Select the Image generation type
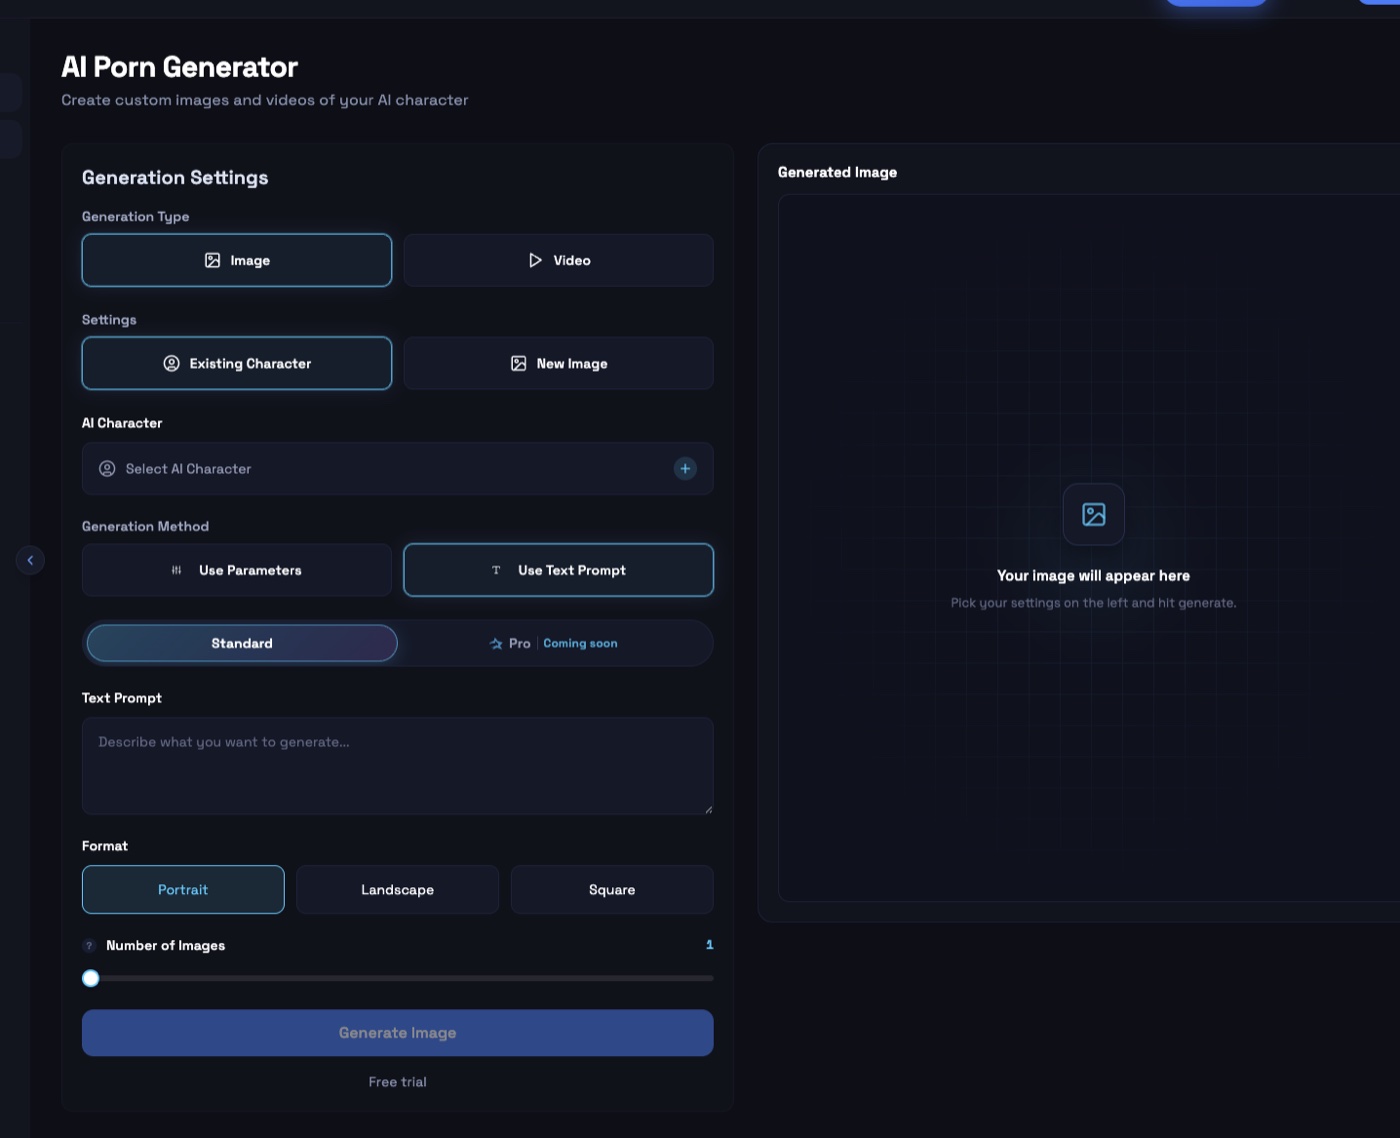The height and width of the screenshot is (1138, 1400). click(x=237, y=260)
